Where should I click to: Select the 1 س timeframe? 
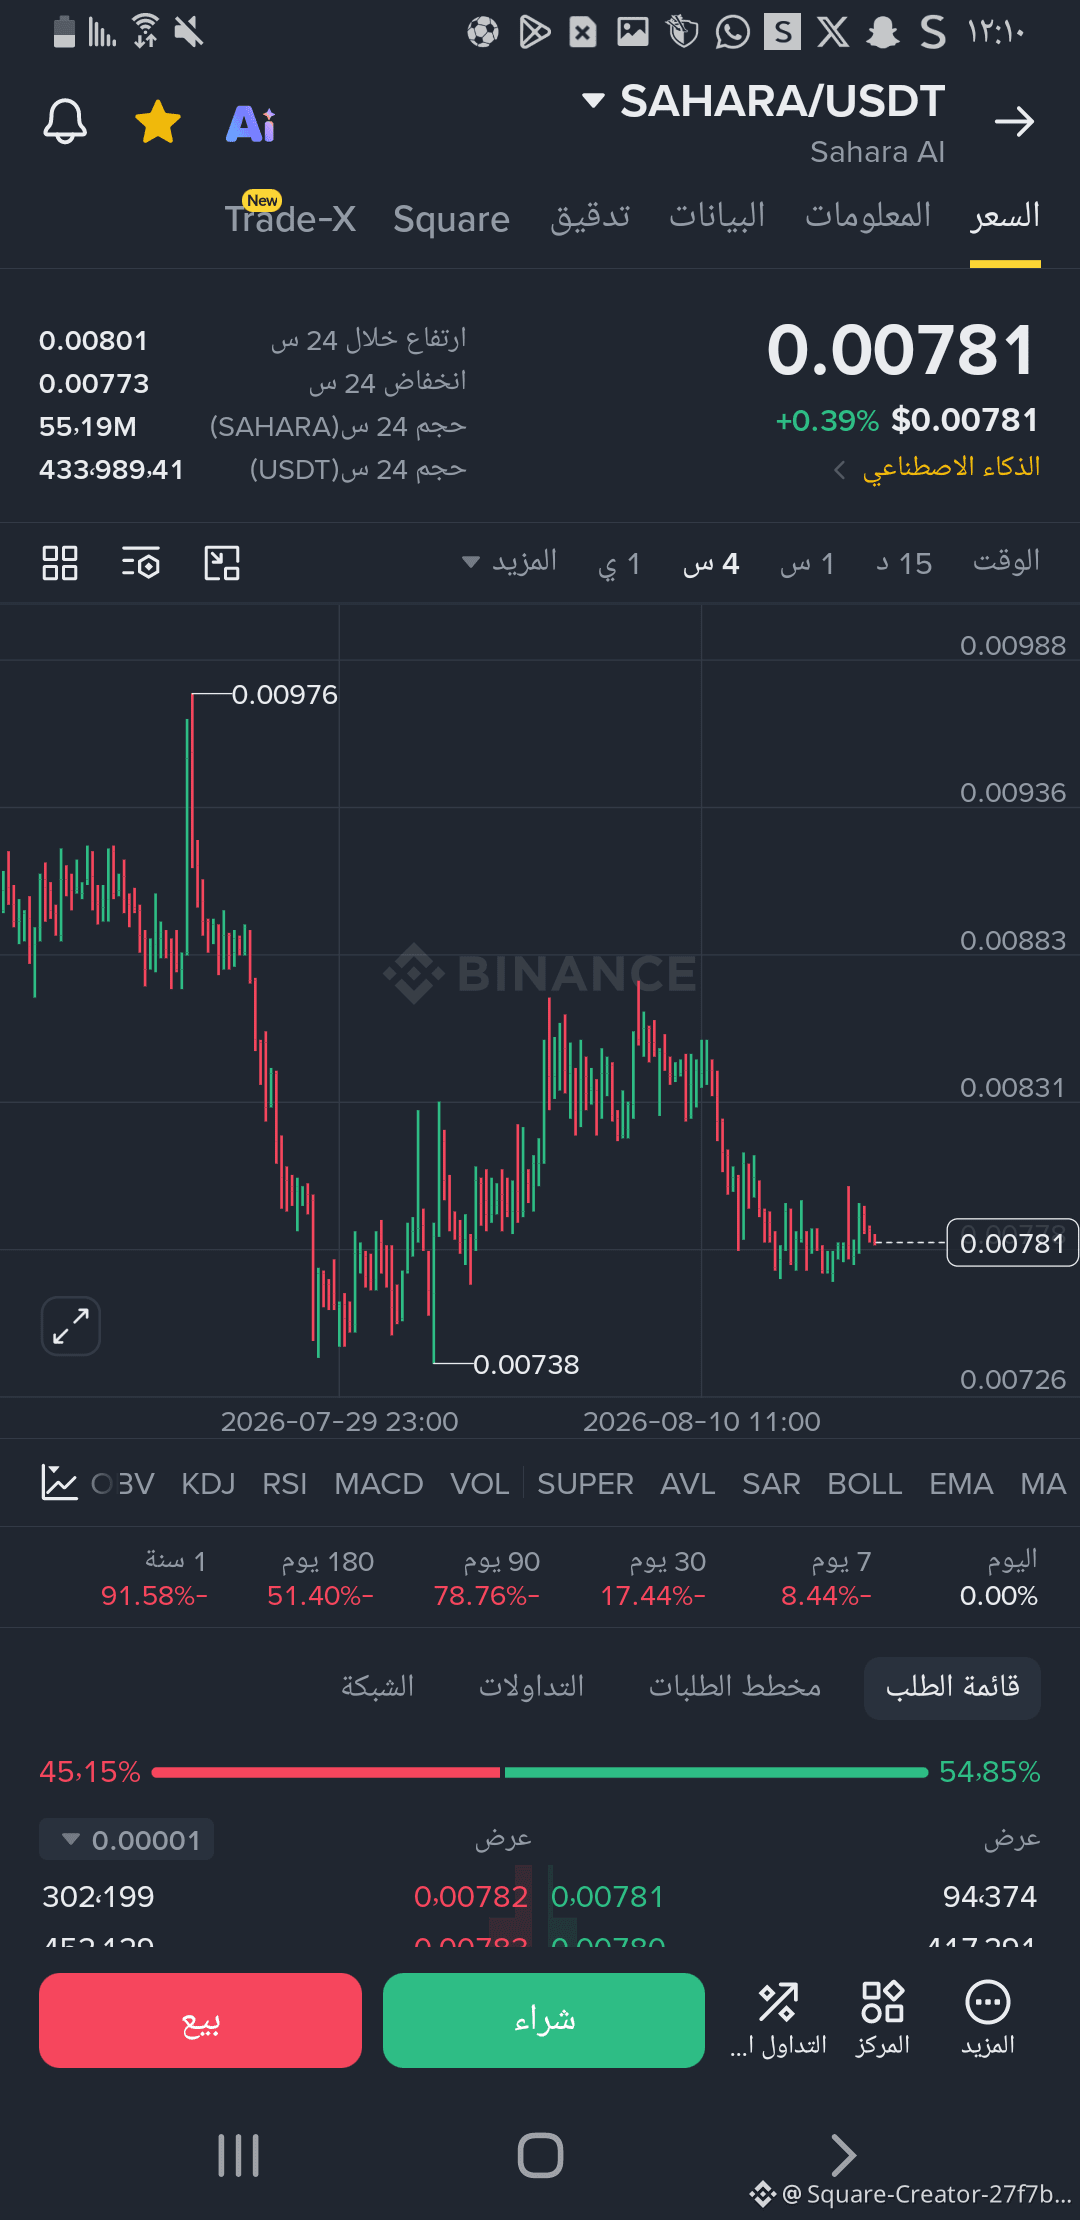pos(807,564)
